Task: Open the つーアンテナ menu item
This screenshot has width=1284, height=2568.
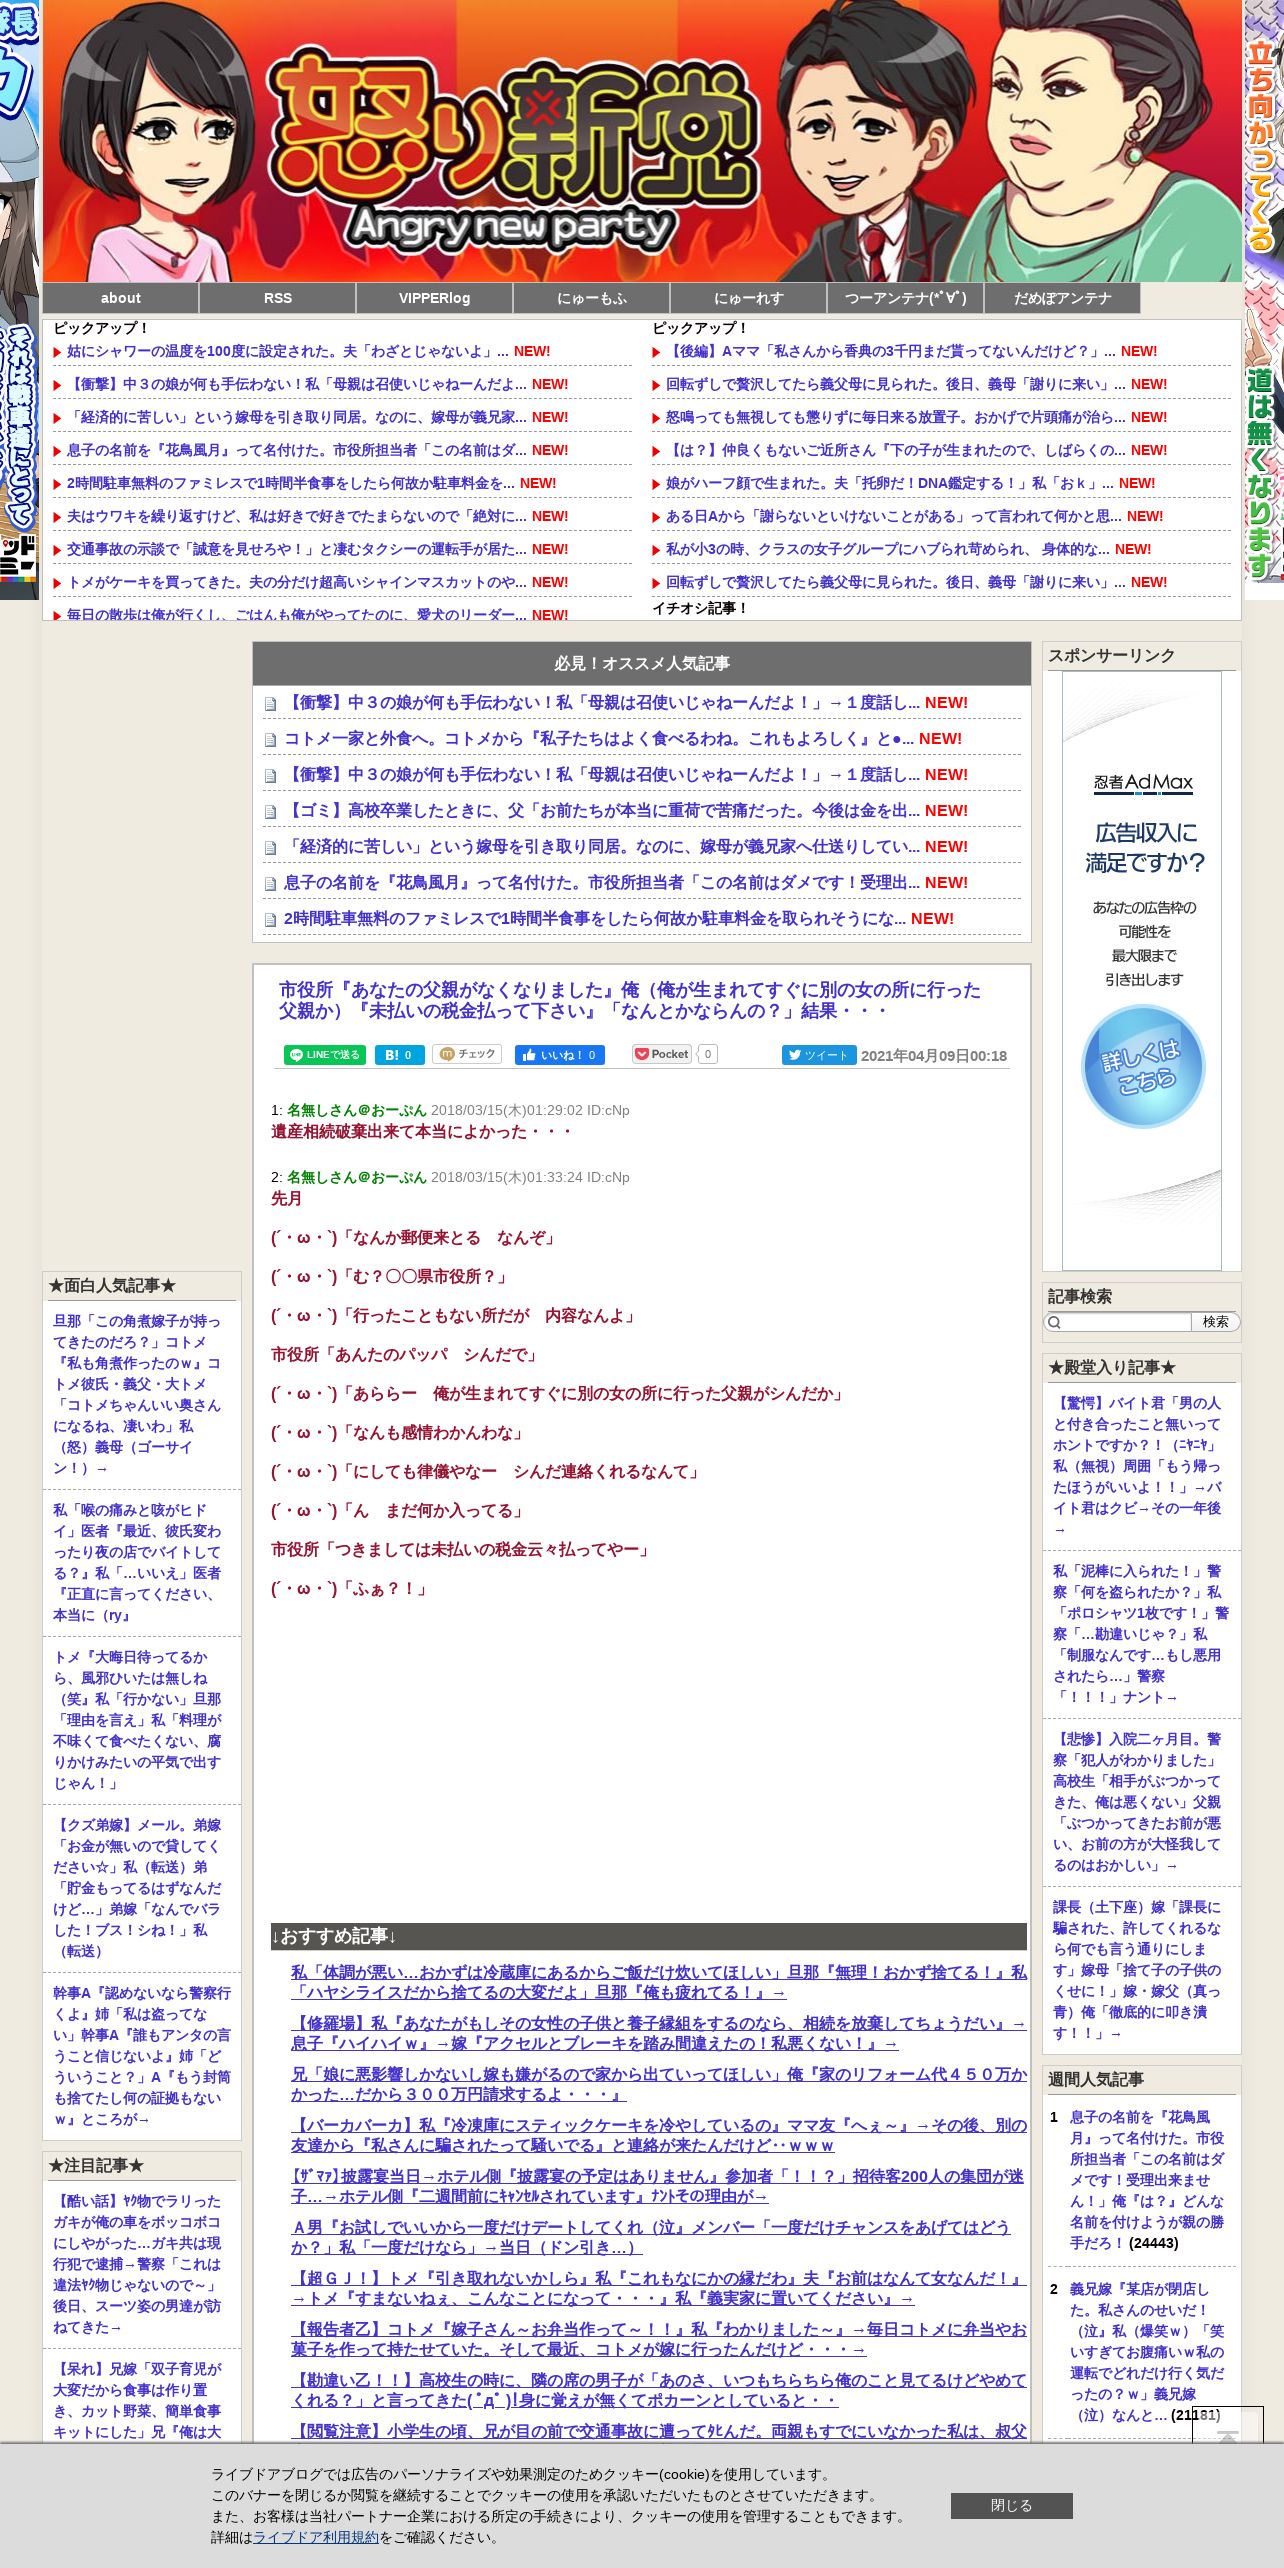Action: (906, 298)
